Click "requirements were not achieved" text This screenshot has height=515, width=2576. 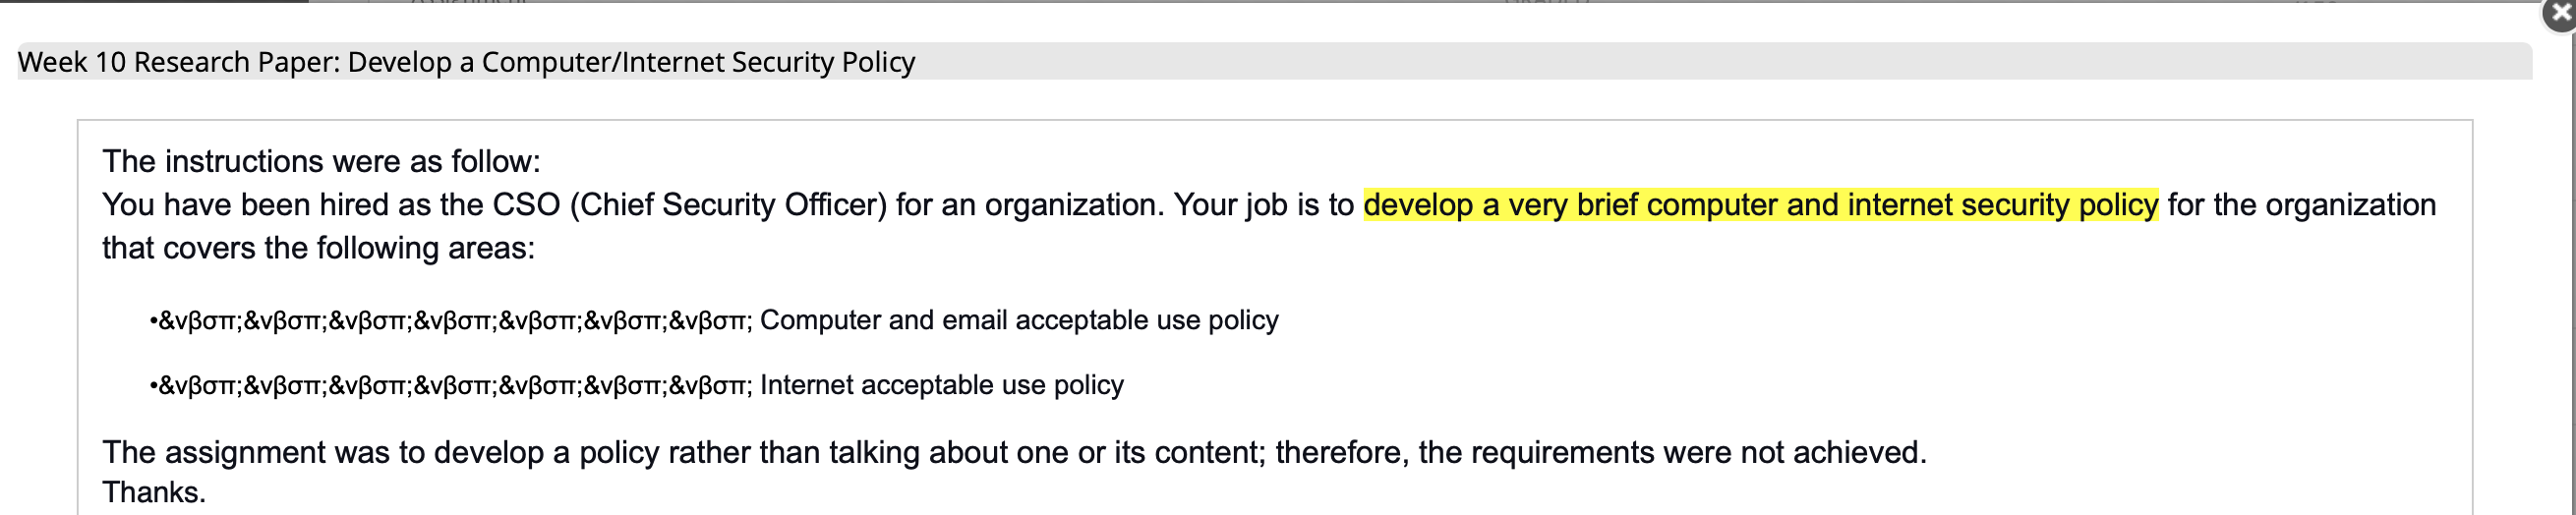(1698, 452)
